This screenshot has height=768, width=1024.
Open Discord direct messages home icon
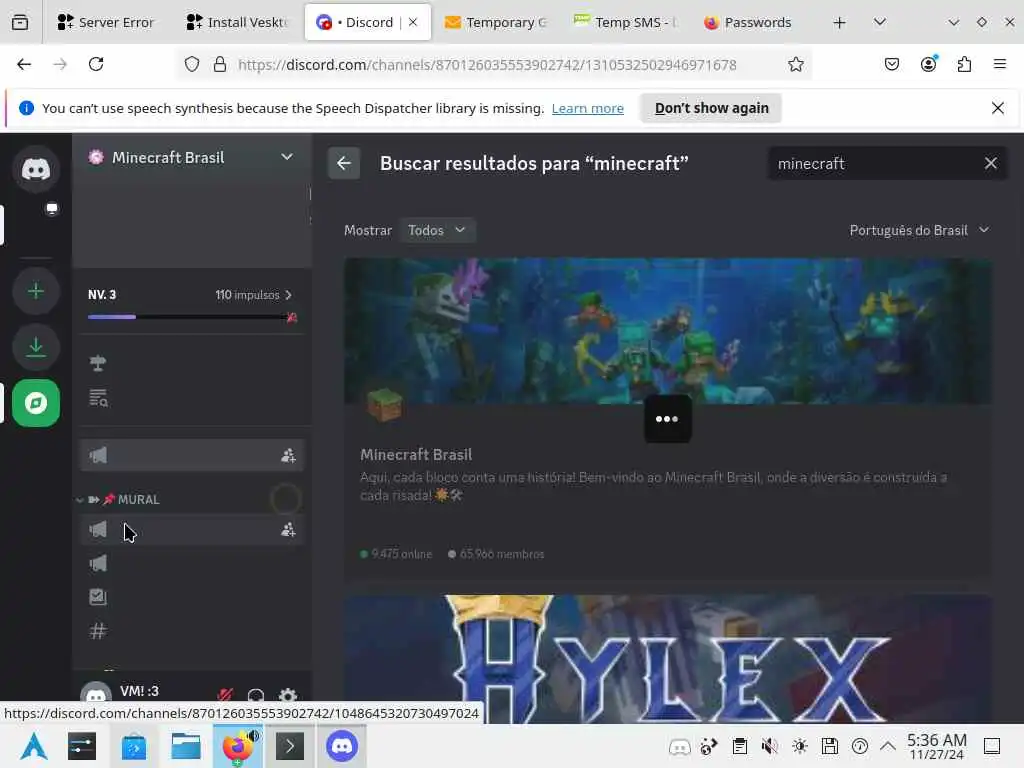36,169
